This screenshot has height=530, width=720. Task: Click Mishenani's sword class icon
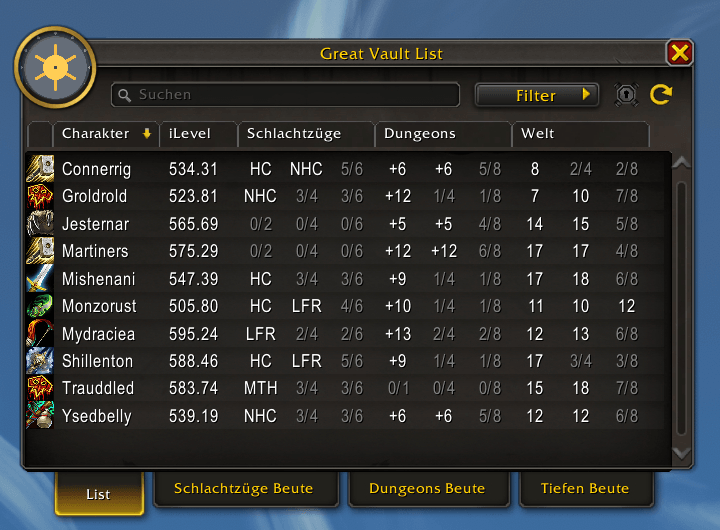[x=40, y=278]
